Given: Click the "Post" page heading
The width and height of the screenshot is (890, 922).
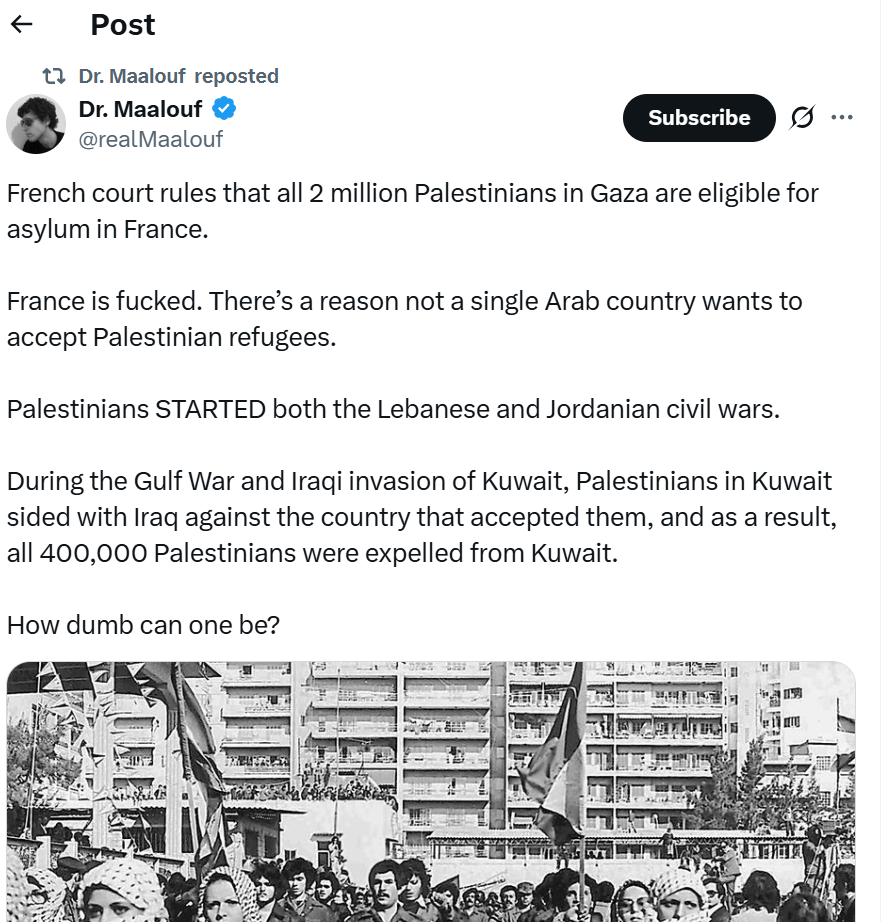Looking at the screenshot, I should [x=122, y=24].
